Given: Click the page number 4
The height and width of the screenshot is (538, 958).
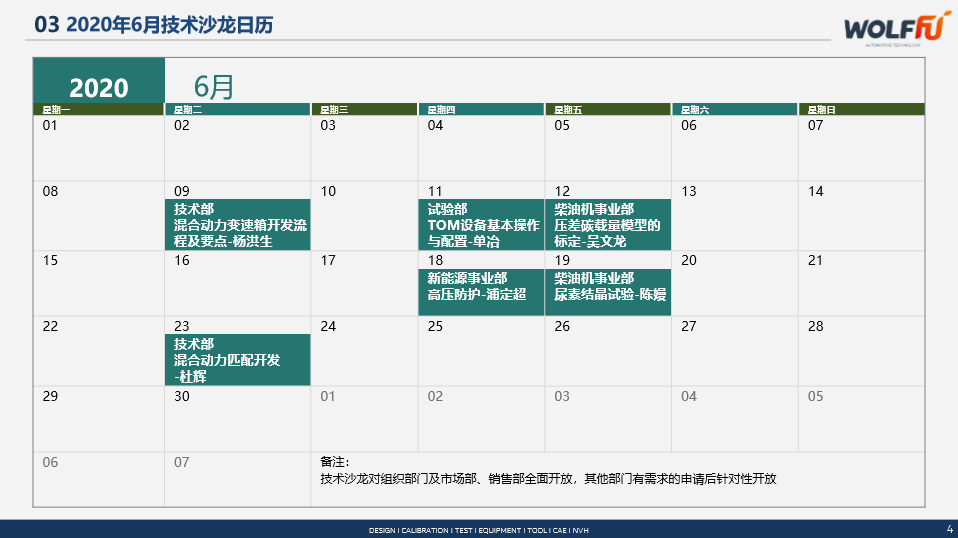Looking at the screenshot, I should coord(949,528).
